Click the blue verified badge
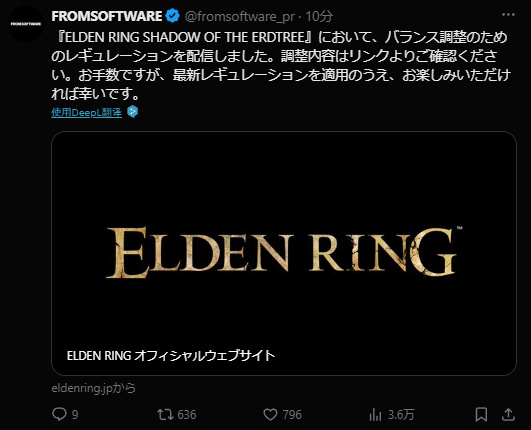This screenshot has width=531, height=430. point(173,16)
